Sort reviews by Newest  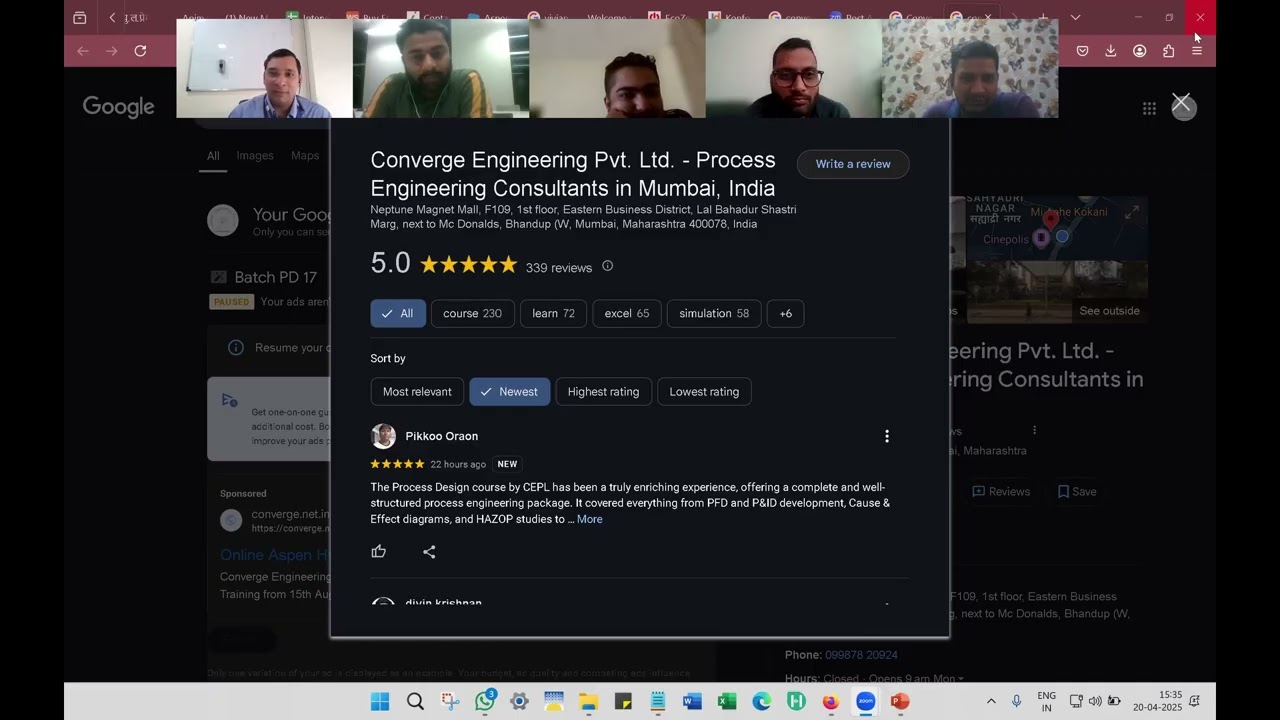(510, 391)
